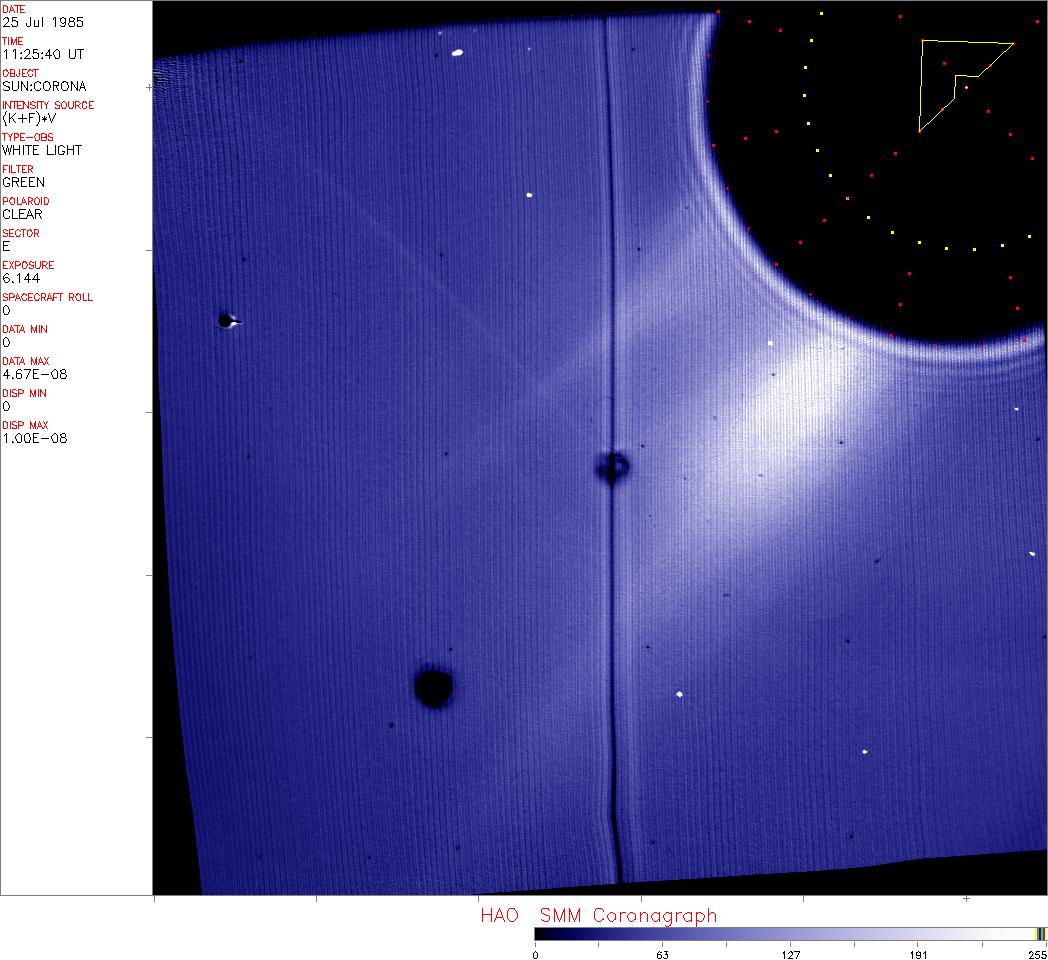
Task: Click the HAO SMM Coronagraph title
Action: click(x=598, y=915)
